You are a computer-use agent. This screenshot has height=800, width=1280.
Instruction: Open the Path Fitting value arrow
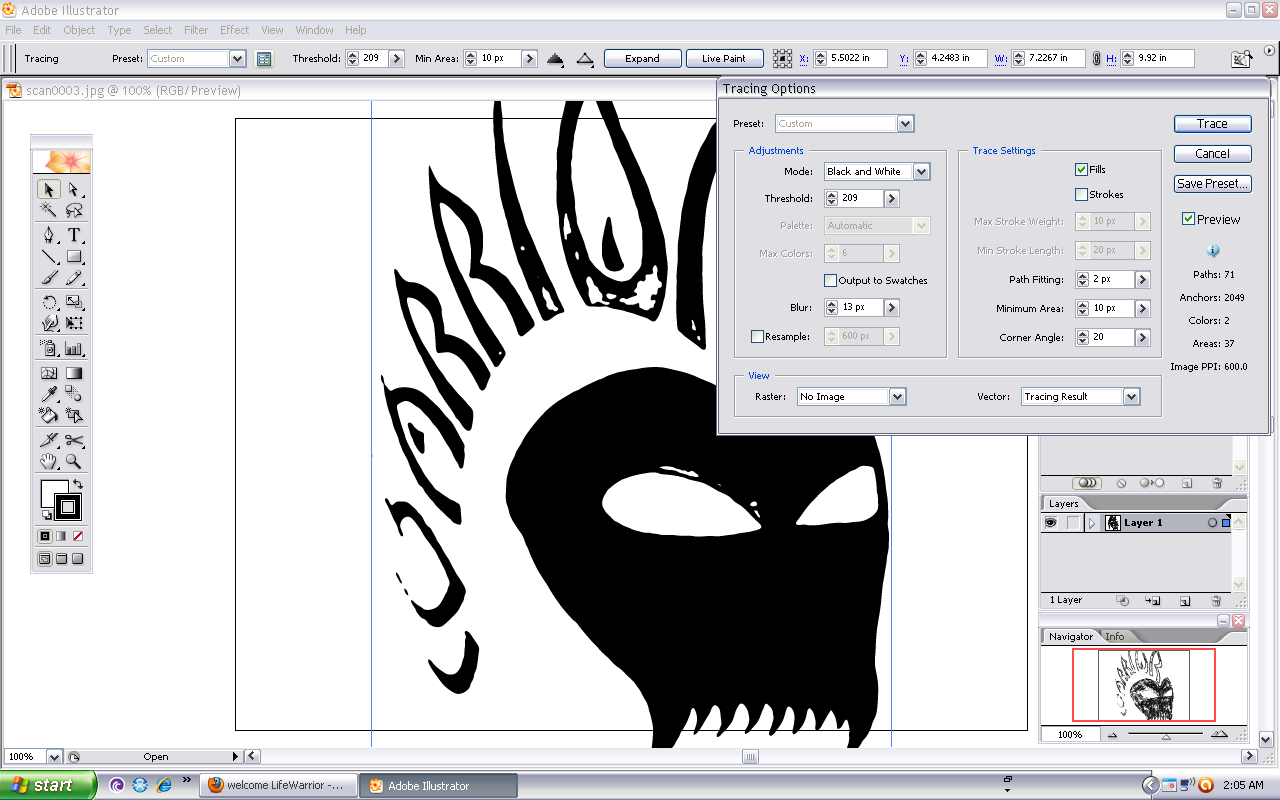click(1143, 280)
